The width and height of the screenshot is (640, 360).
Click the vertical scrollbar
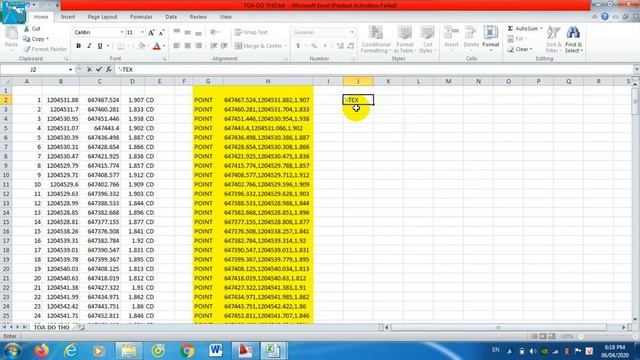(x=636, y=202)
